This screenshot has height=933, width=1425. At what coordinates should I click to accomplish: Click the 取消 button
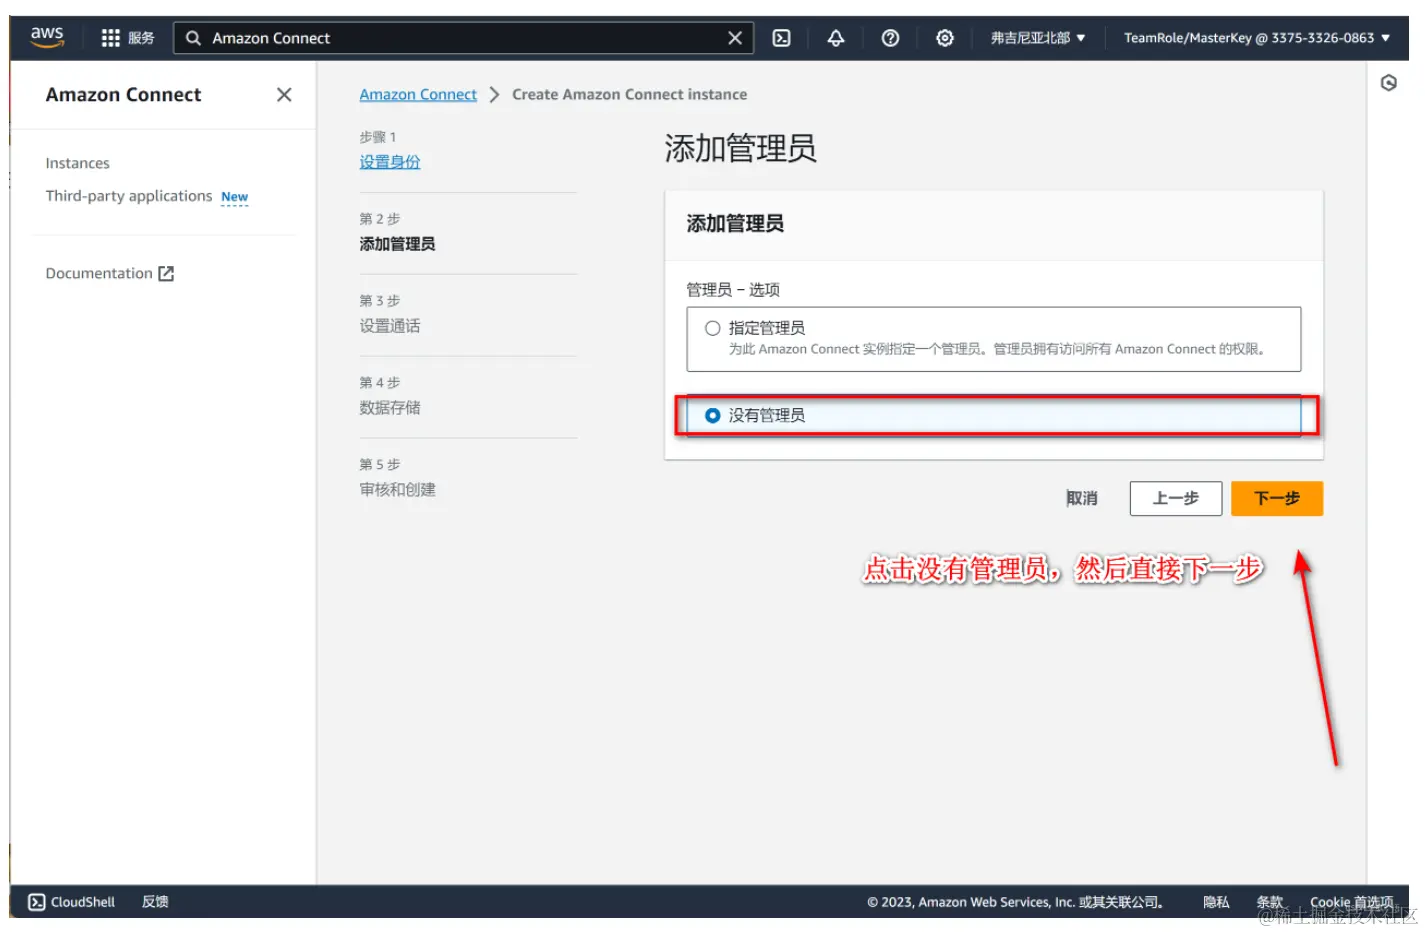point(1082,498)
